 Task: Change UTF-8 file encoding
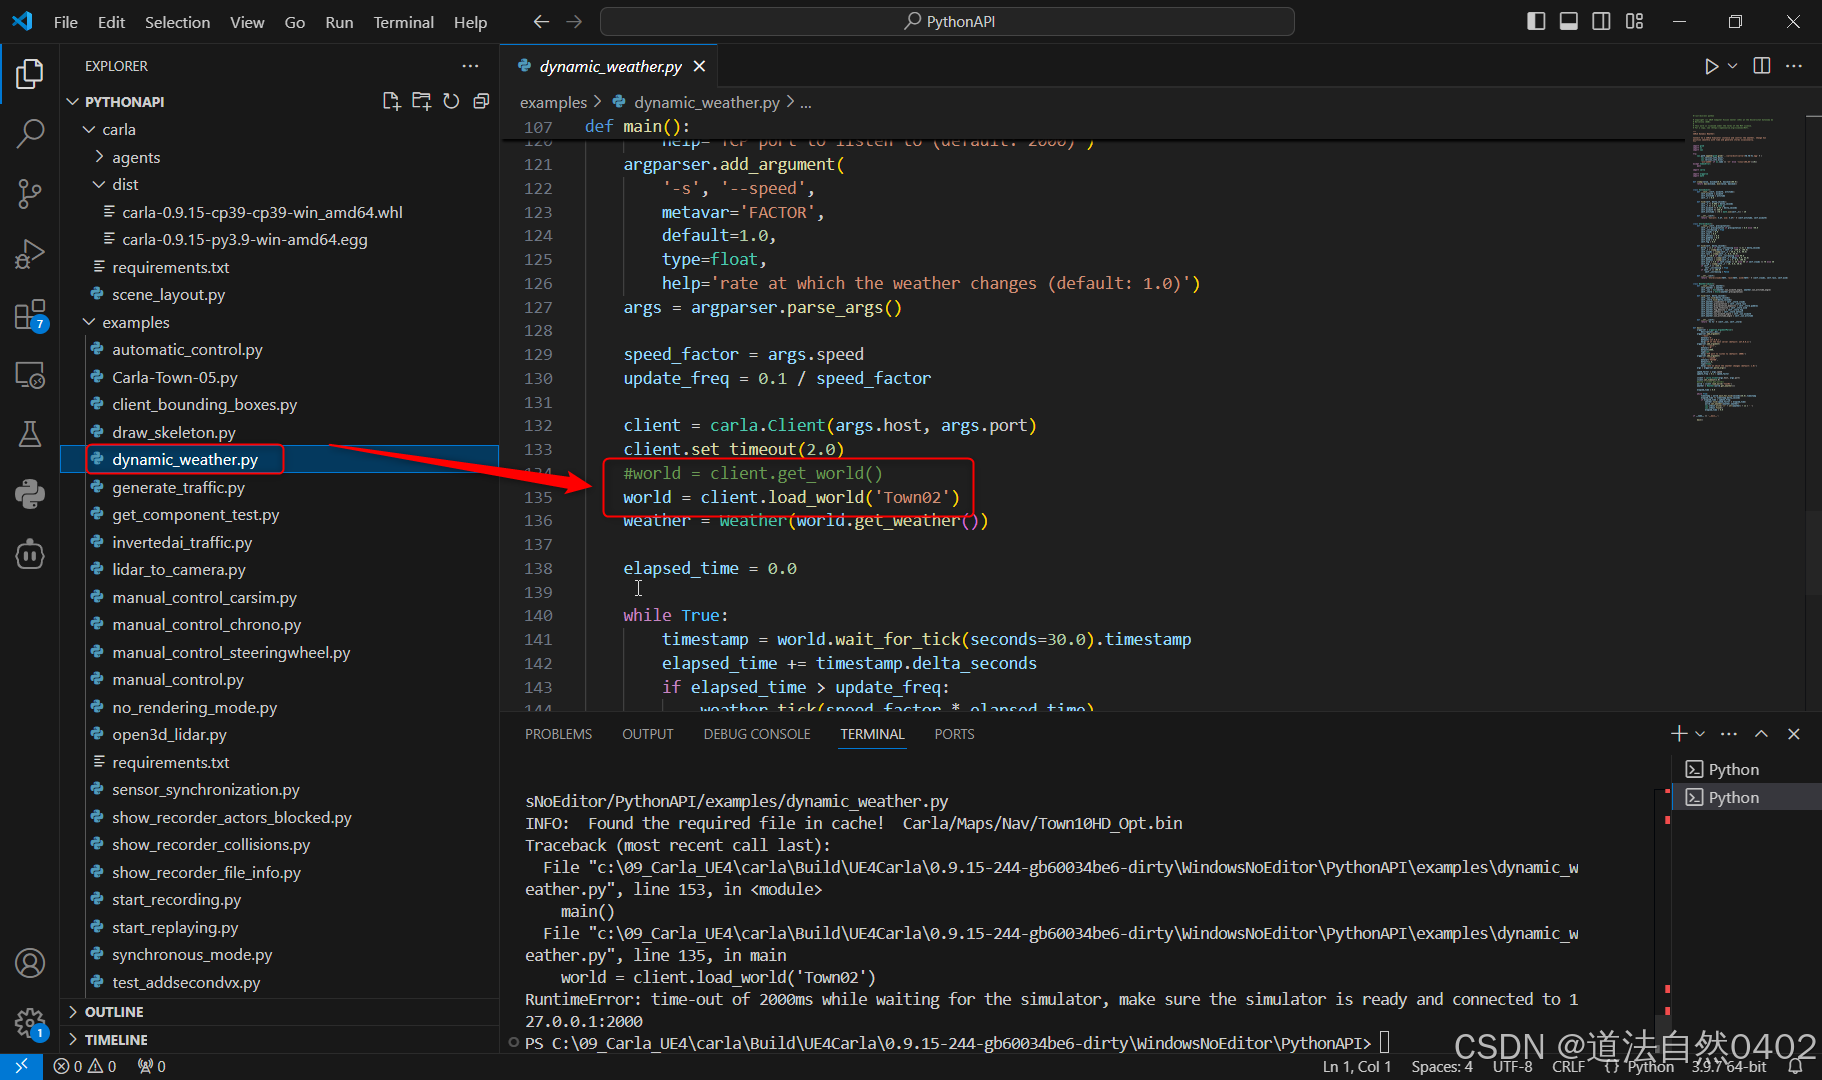tap(1513, 1067)
